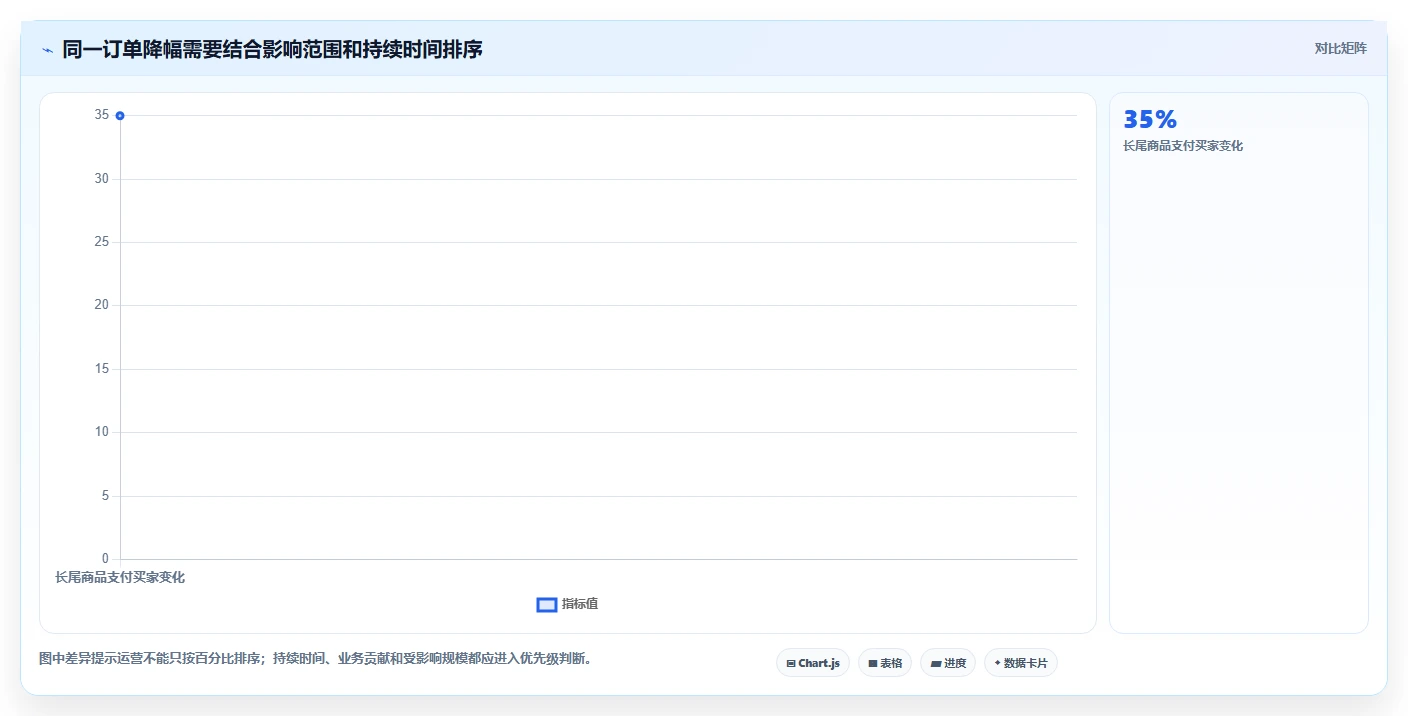The height and width of the screenshot is (716, 1408).
Task: Click the 指标值 legend color box
Action: 547,604
